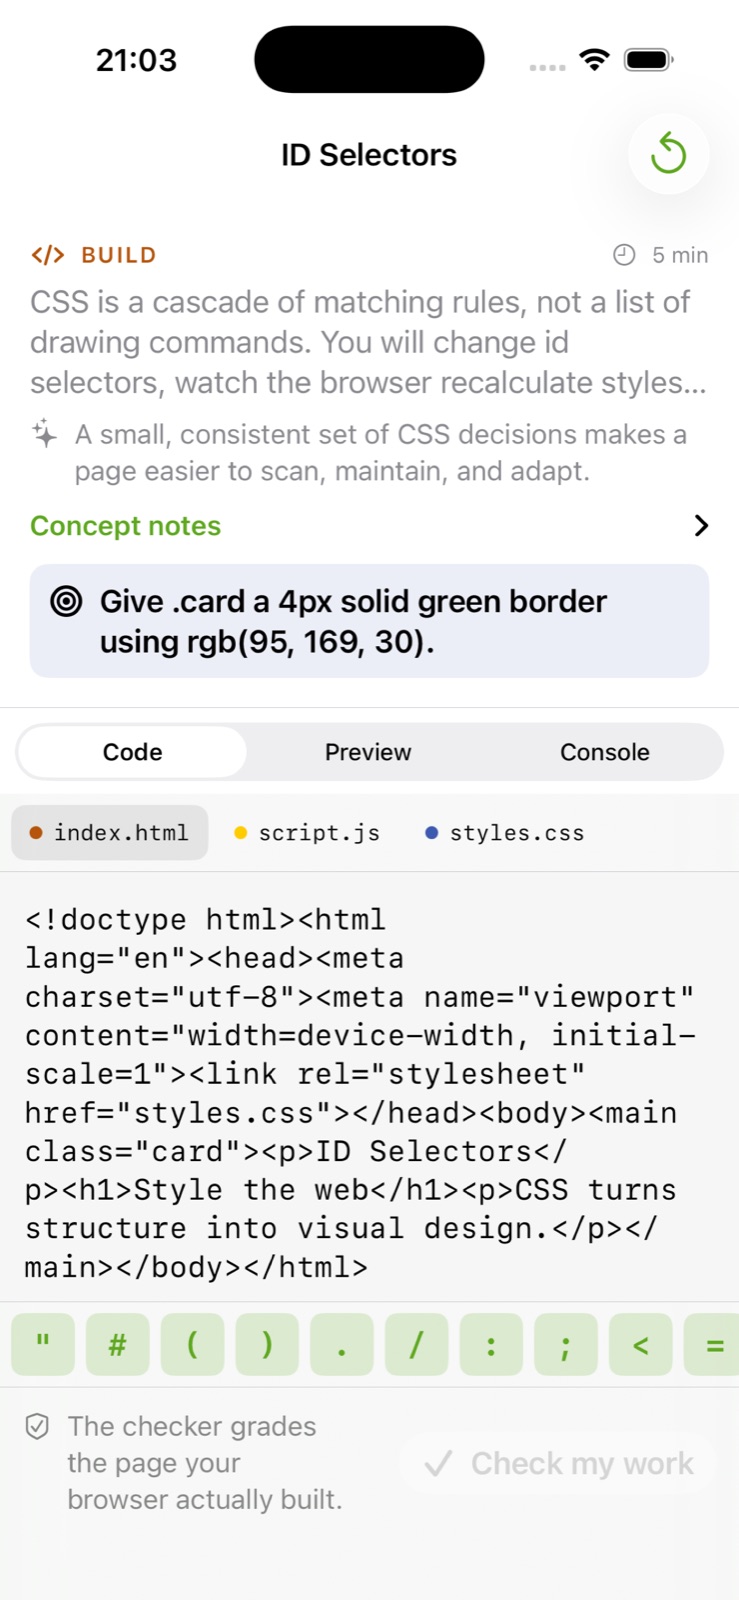Tap the green reset arrow icon
739x1600 pixels.
click(668, 154)
